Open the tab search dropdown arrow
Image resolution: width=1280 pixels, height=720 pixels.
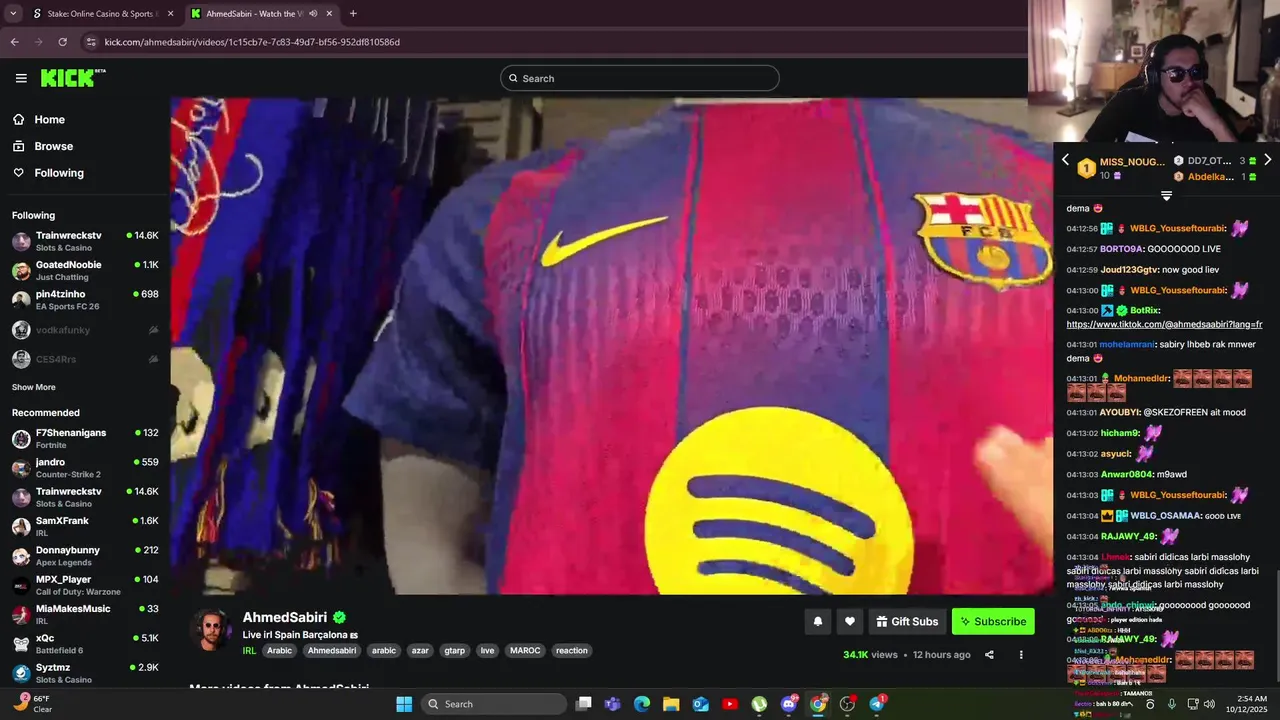[x=12, y=14]
